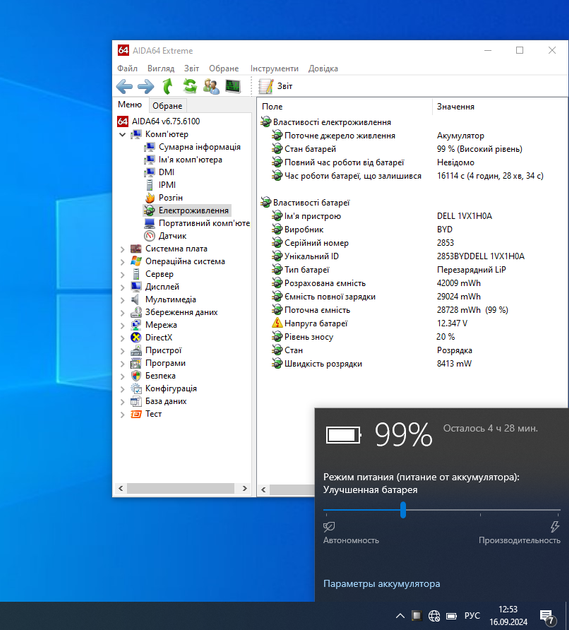Open the Вигляд menu
Image resolution: width=569 pixels, height=630 pixels.
click(x=161, y=69)
